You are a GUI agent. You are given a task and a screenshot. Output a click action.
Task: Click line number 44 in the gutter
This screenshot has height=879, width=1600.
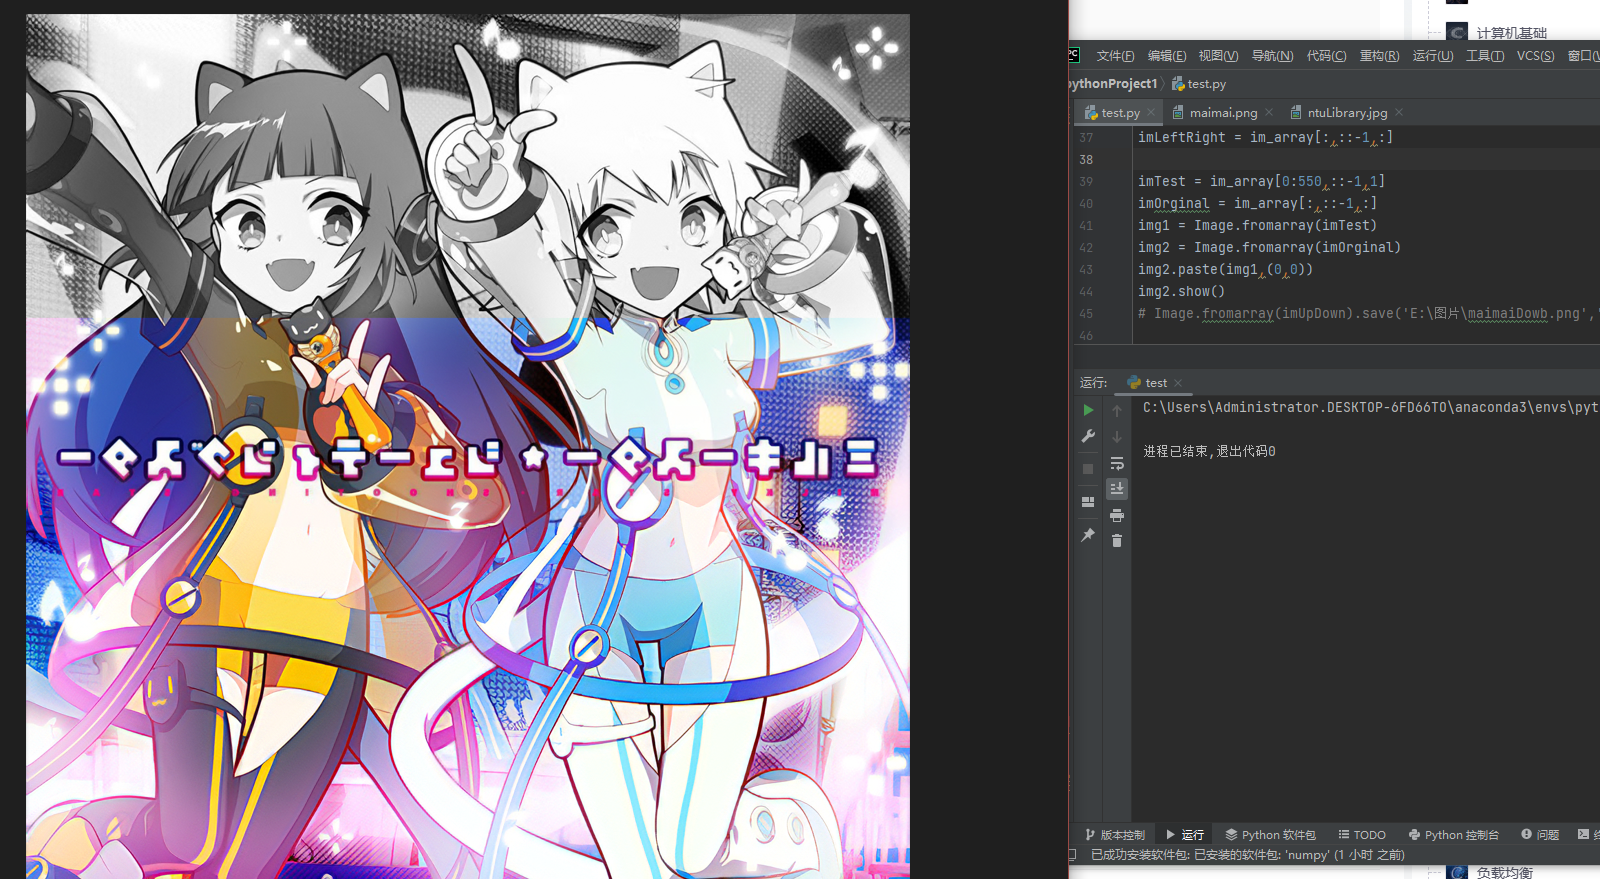pos(1086,292)
